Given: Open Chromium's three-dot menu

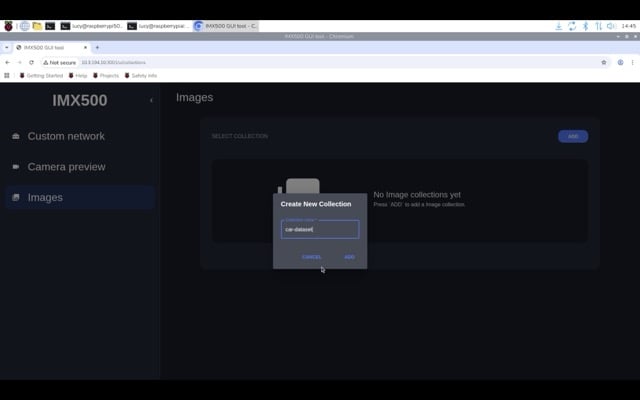Looking at the screenshot, I should (x=633, y=62).
